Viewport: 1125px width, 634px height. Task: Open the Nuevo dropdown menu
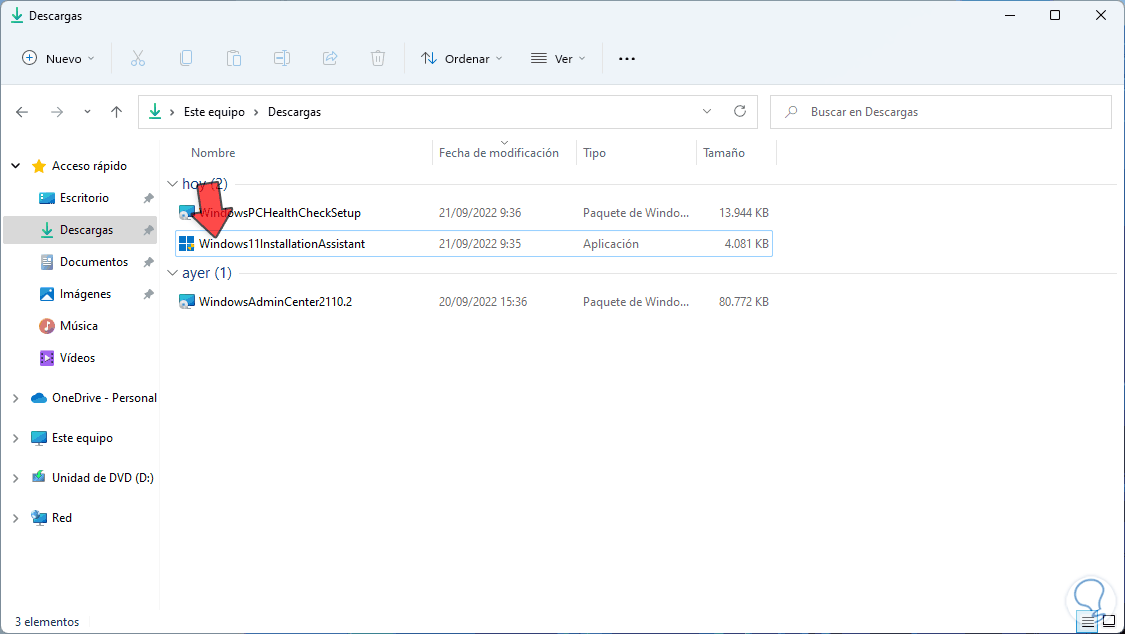click(58, 59)
